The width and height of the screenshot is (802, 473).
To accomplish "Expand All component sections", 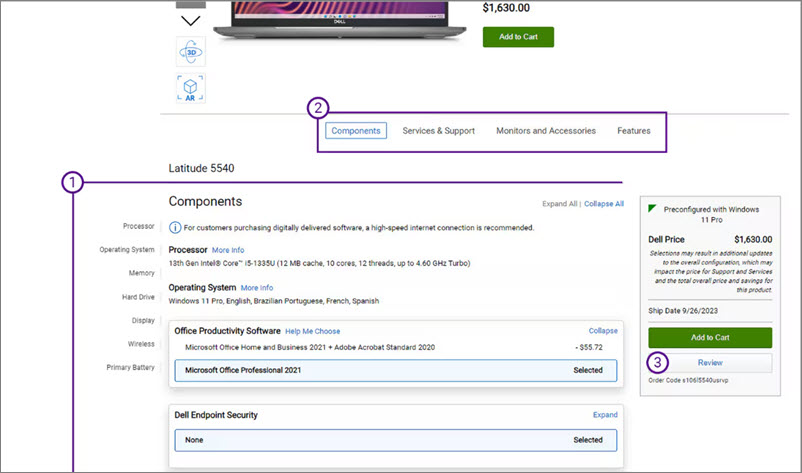I will [558, 203].
